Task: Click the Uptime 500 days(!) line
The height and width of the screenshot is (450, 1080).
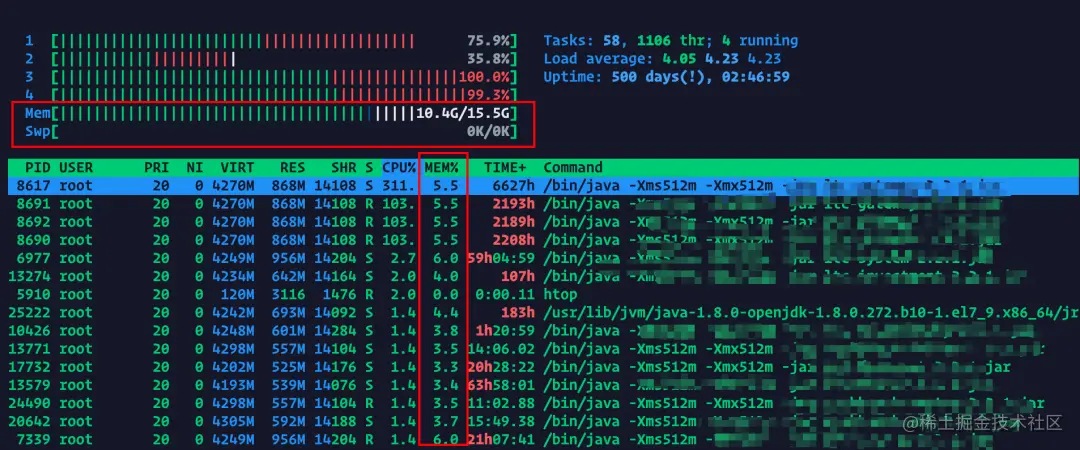Action: click(667, 76)
